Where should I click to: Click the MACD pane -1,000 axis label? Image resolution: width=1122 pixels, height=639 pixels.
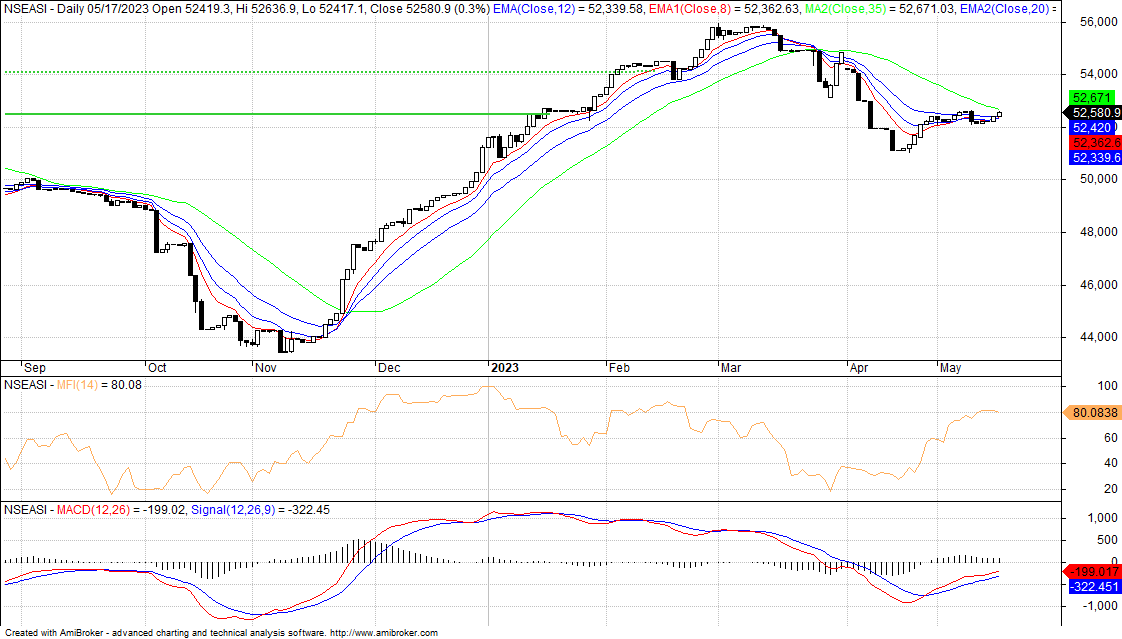[x=1101, y=606]
